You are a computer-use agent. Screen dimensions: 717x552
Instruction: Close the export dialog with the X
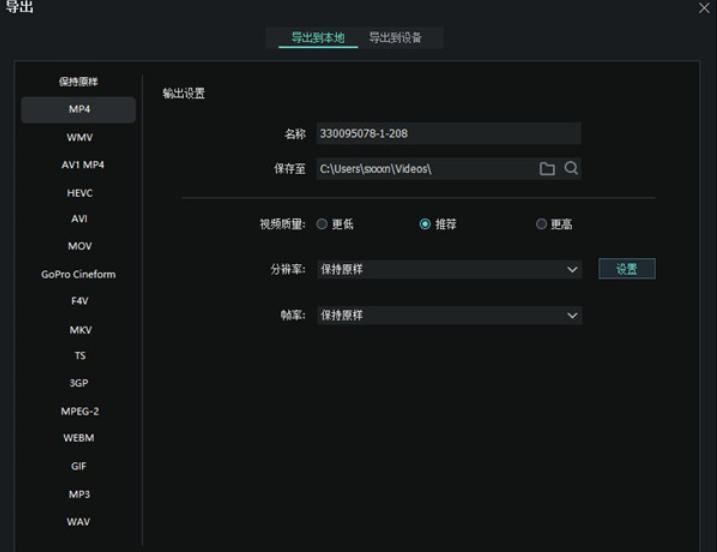[x=704, y=8]
